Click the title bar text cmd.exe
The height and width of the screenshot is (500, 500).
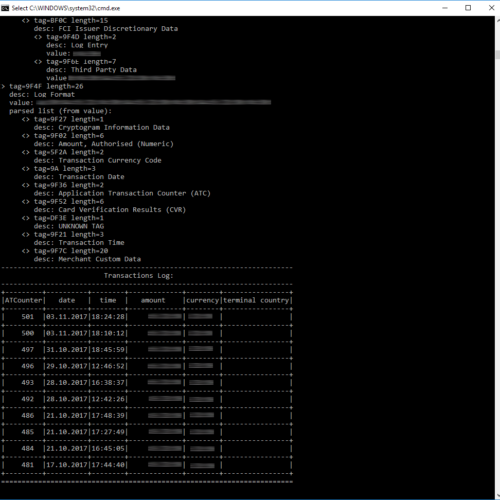(66, 8)
